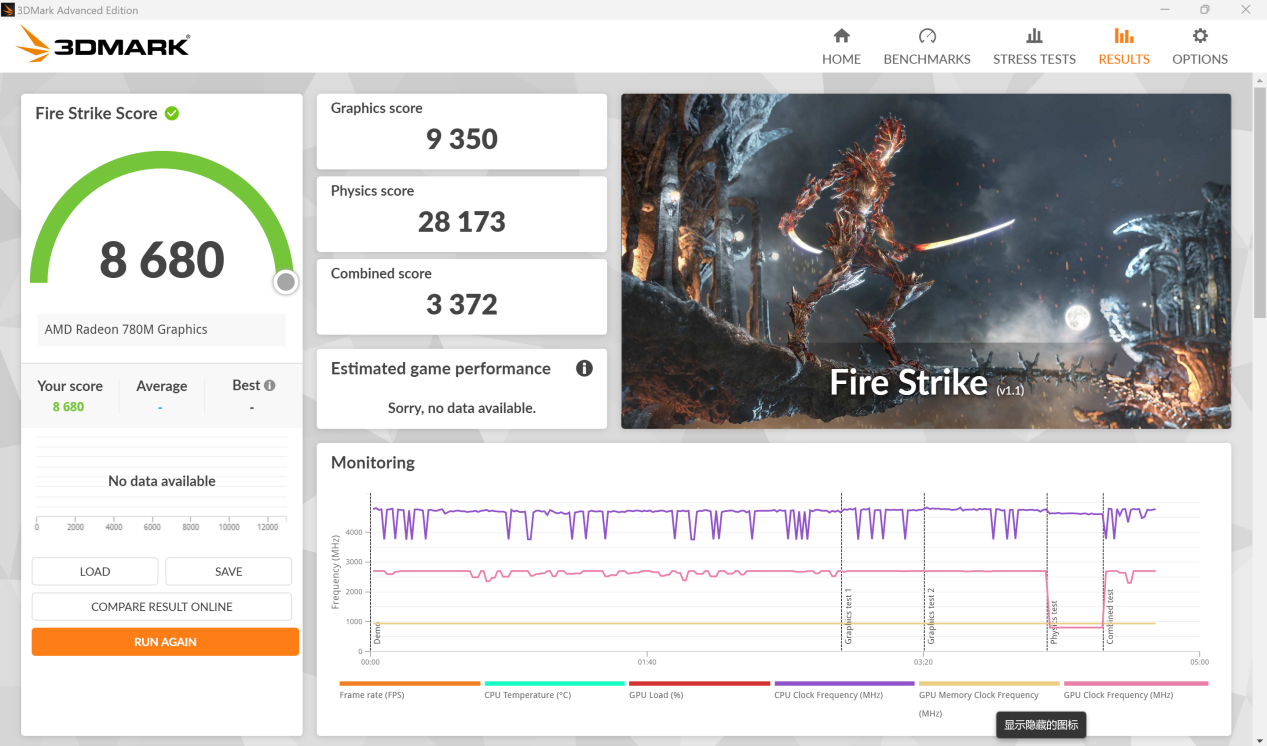Click the score gauge handle knob
1267x746 pixels.
(286, 282)
